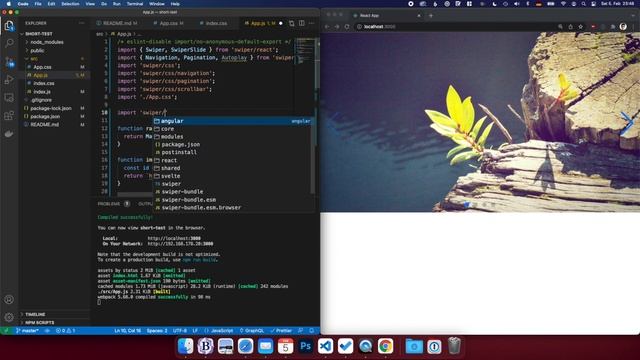Open the PROBLEMS panel tab
This screenshot has height=360, width=640.
[x=109, y=204]
